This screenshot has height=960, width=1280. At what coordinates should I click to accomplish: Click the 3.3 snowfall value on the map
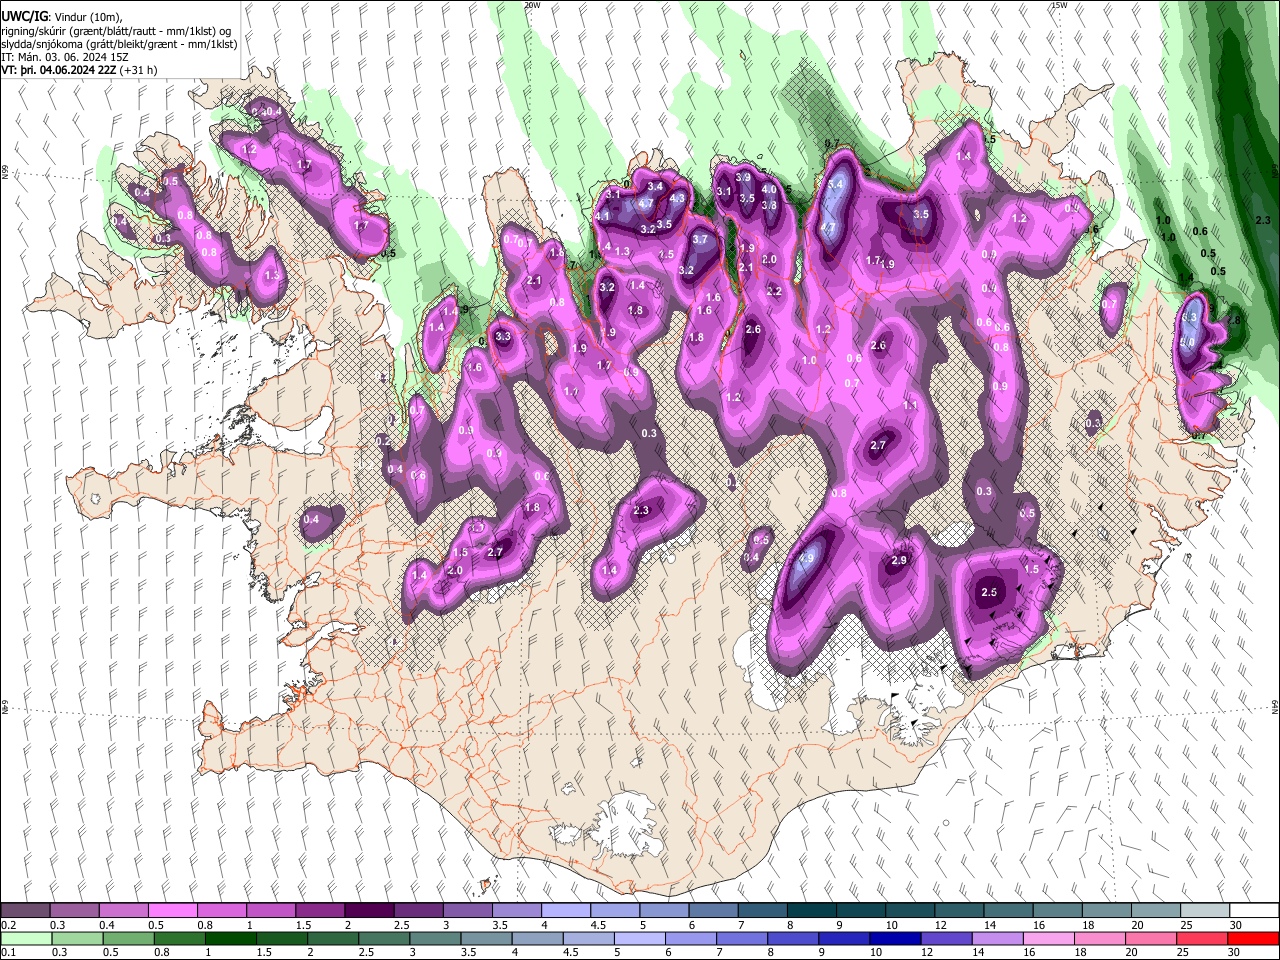tap(503, 337)
